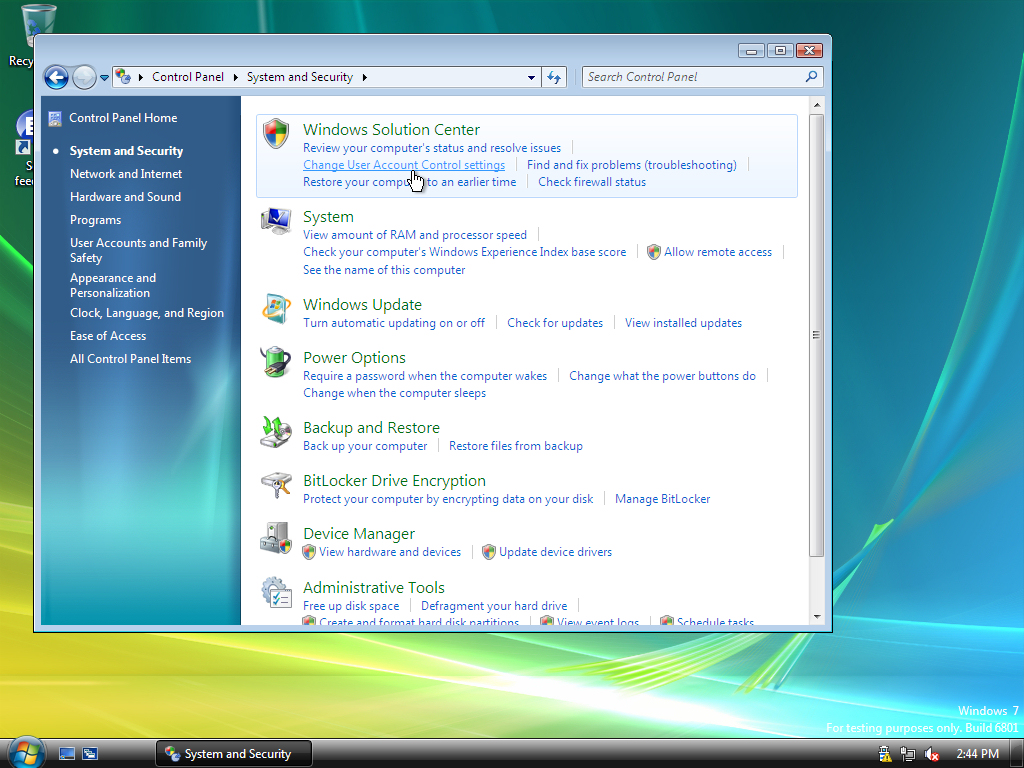Expand the arrow after Control Panel breadcrumb

point(236,77)
